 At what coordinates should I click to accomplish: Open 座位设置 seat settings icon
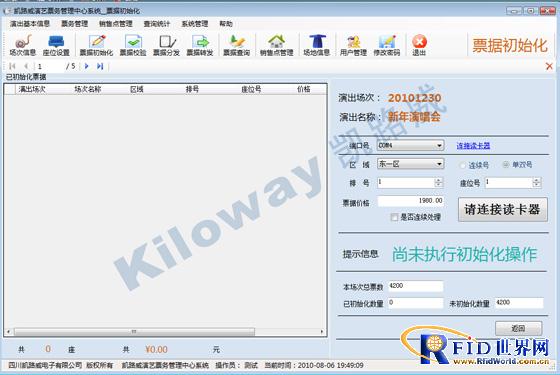pyautogui.click(x=56, y=45)
